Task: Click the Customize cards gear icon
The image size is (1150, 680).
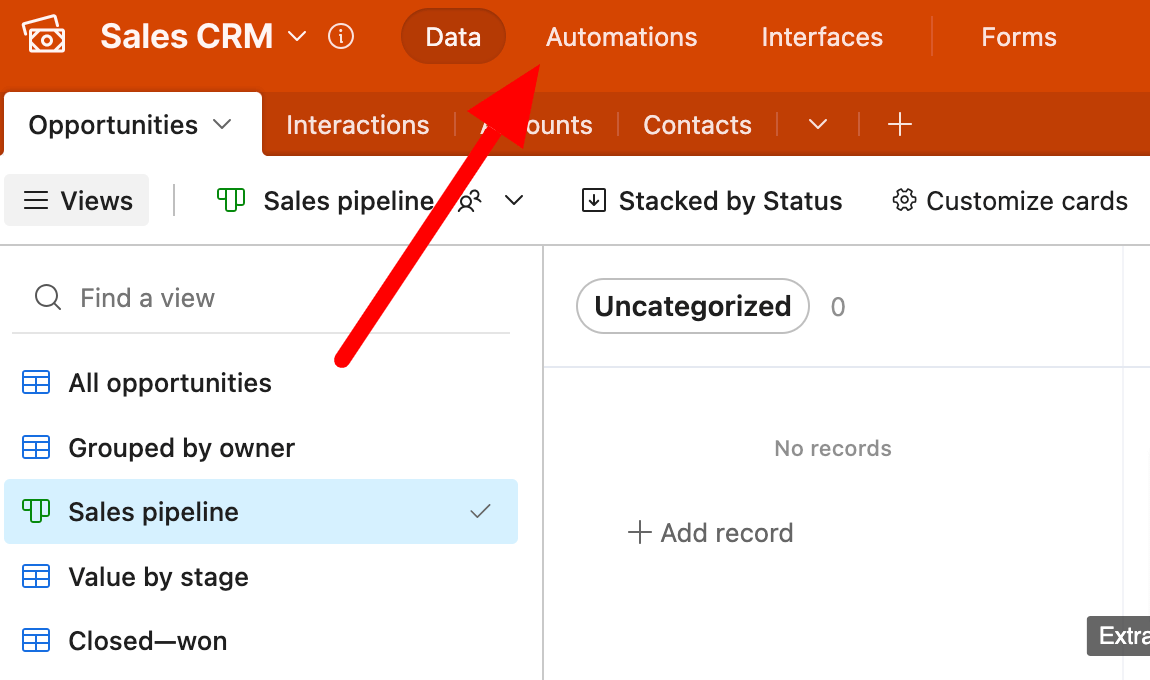Action: point(904,200)
